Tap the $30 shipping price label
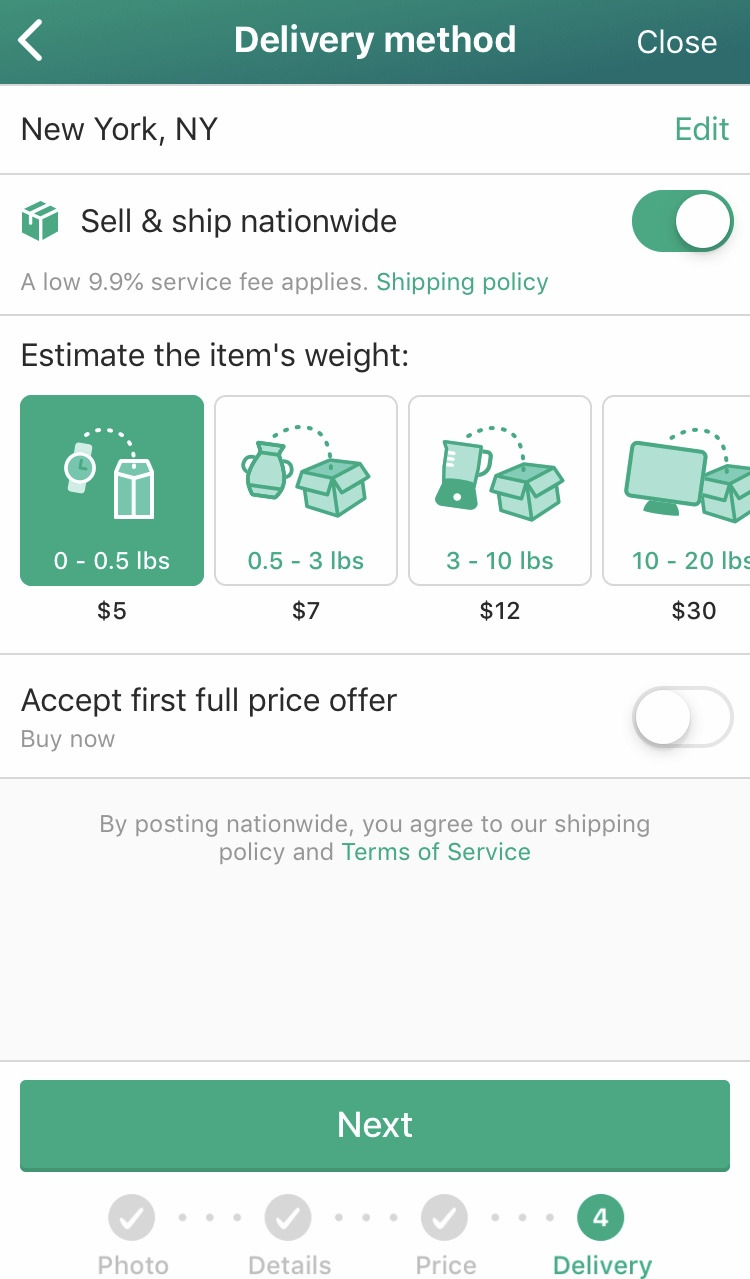750x1279 pixels. (x=693, y=610)
